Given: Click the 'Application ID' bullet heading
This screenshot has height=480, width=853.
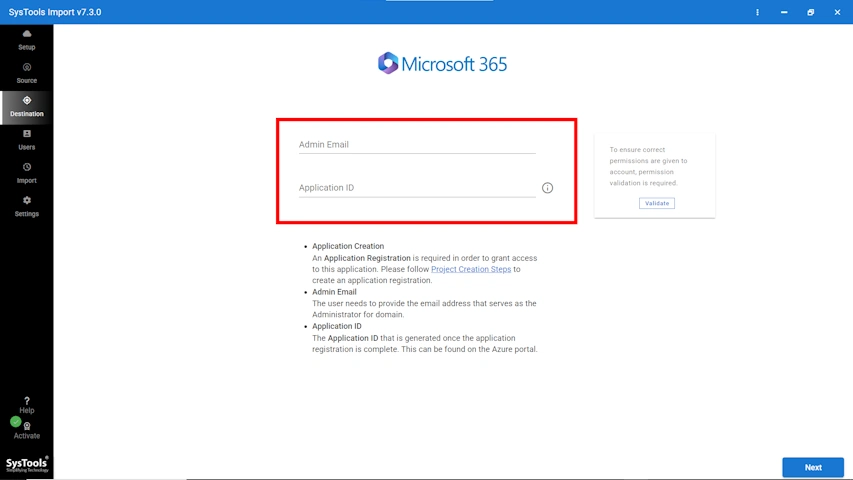Looking at the screenshot, I should [336, 326].
